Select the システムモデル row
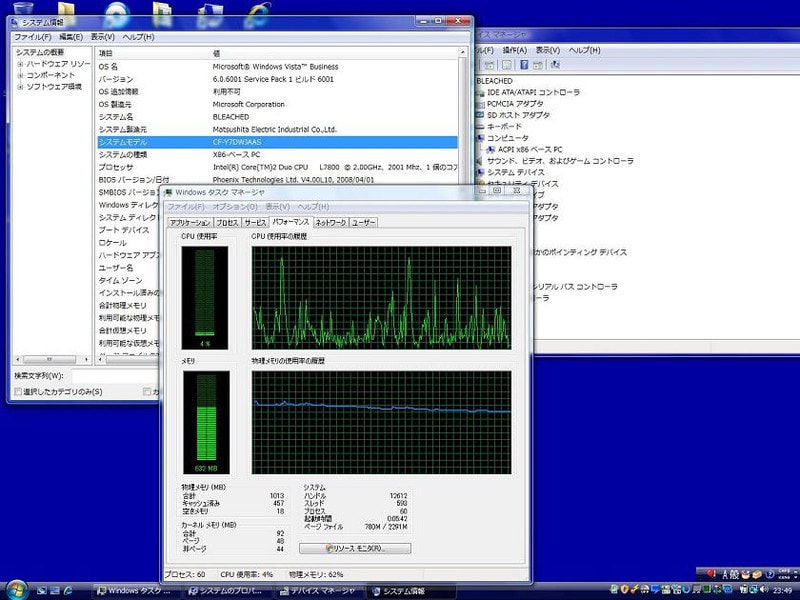Screen dimensions: 800x600 [277, 142]
